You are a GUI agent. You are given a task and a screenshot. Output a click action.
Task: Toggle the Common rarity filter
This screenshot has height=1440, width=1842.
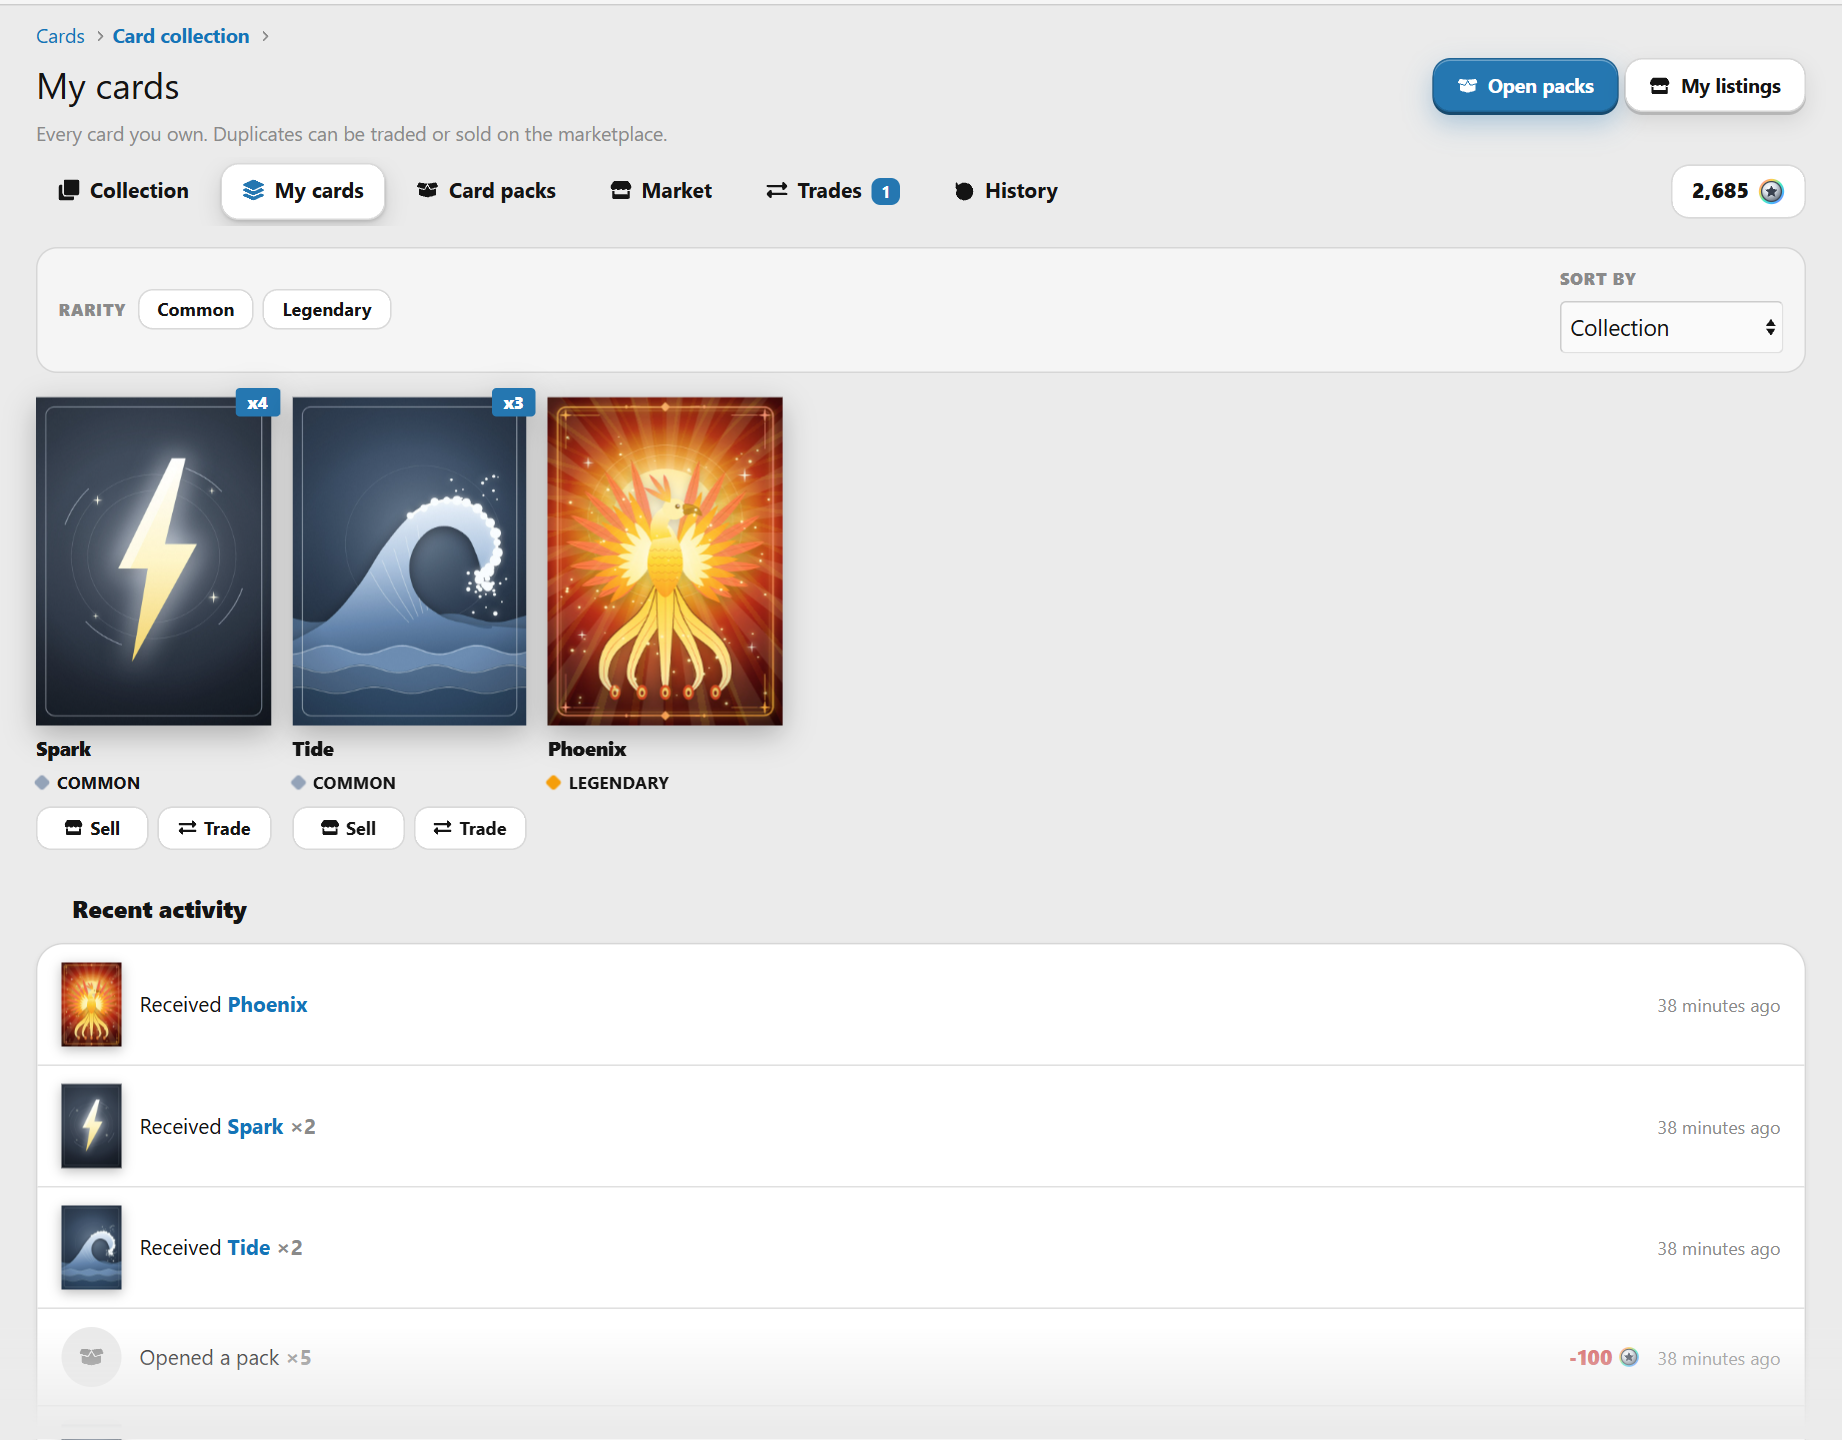[196, 310]
